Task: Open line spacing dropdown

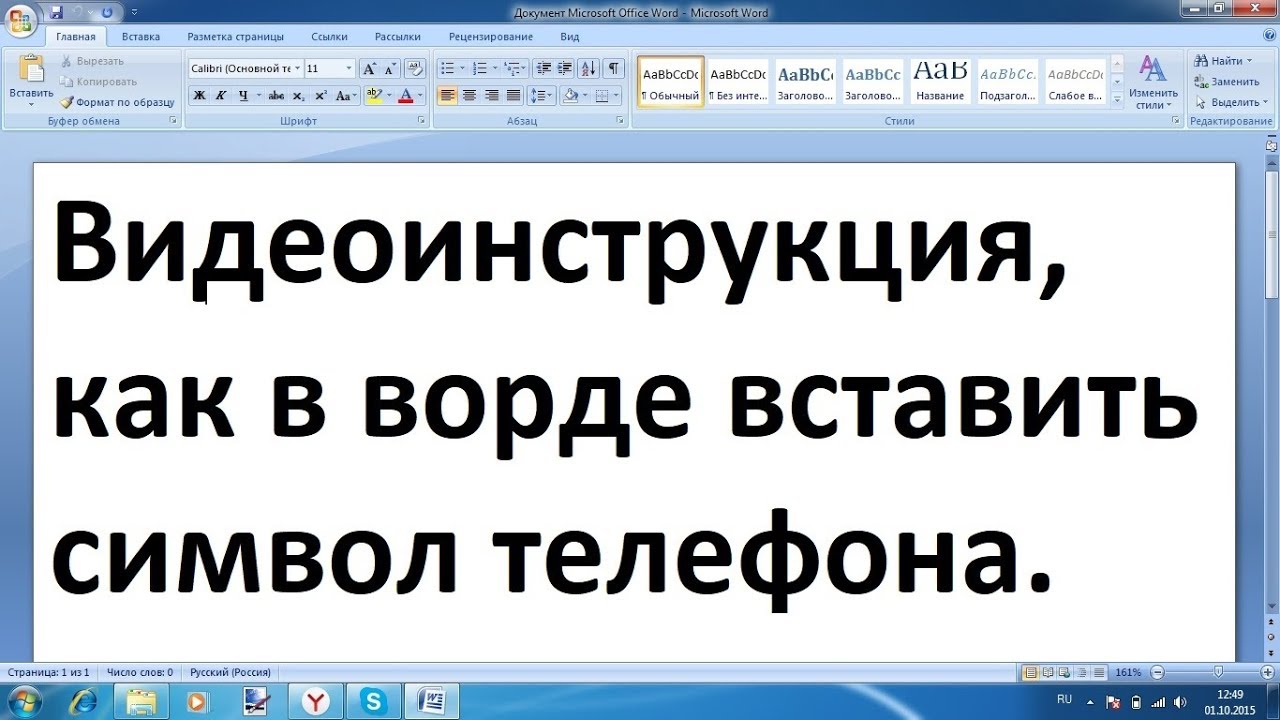Action: pos(541,96)
